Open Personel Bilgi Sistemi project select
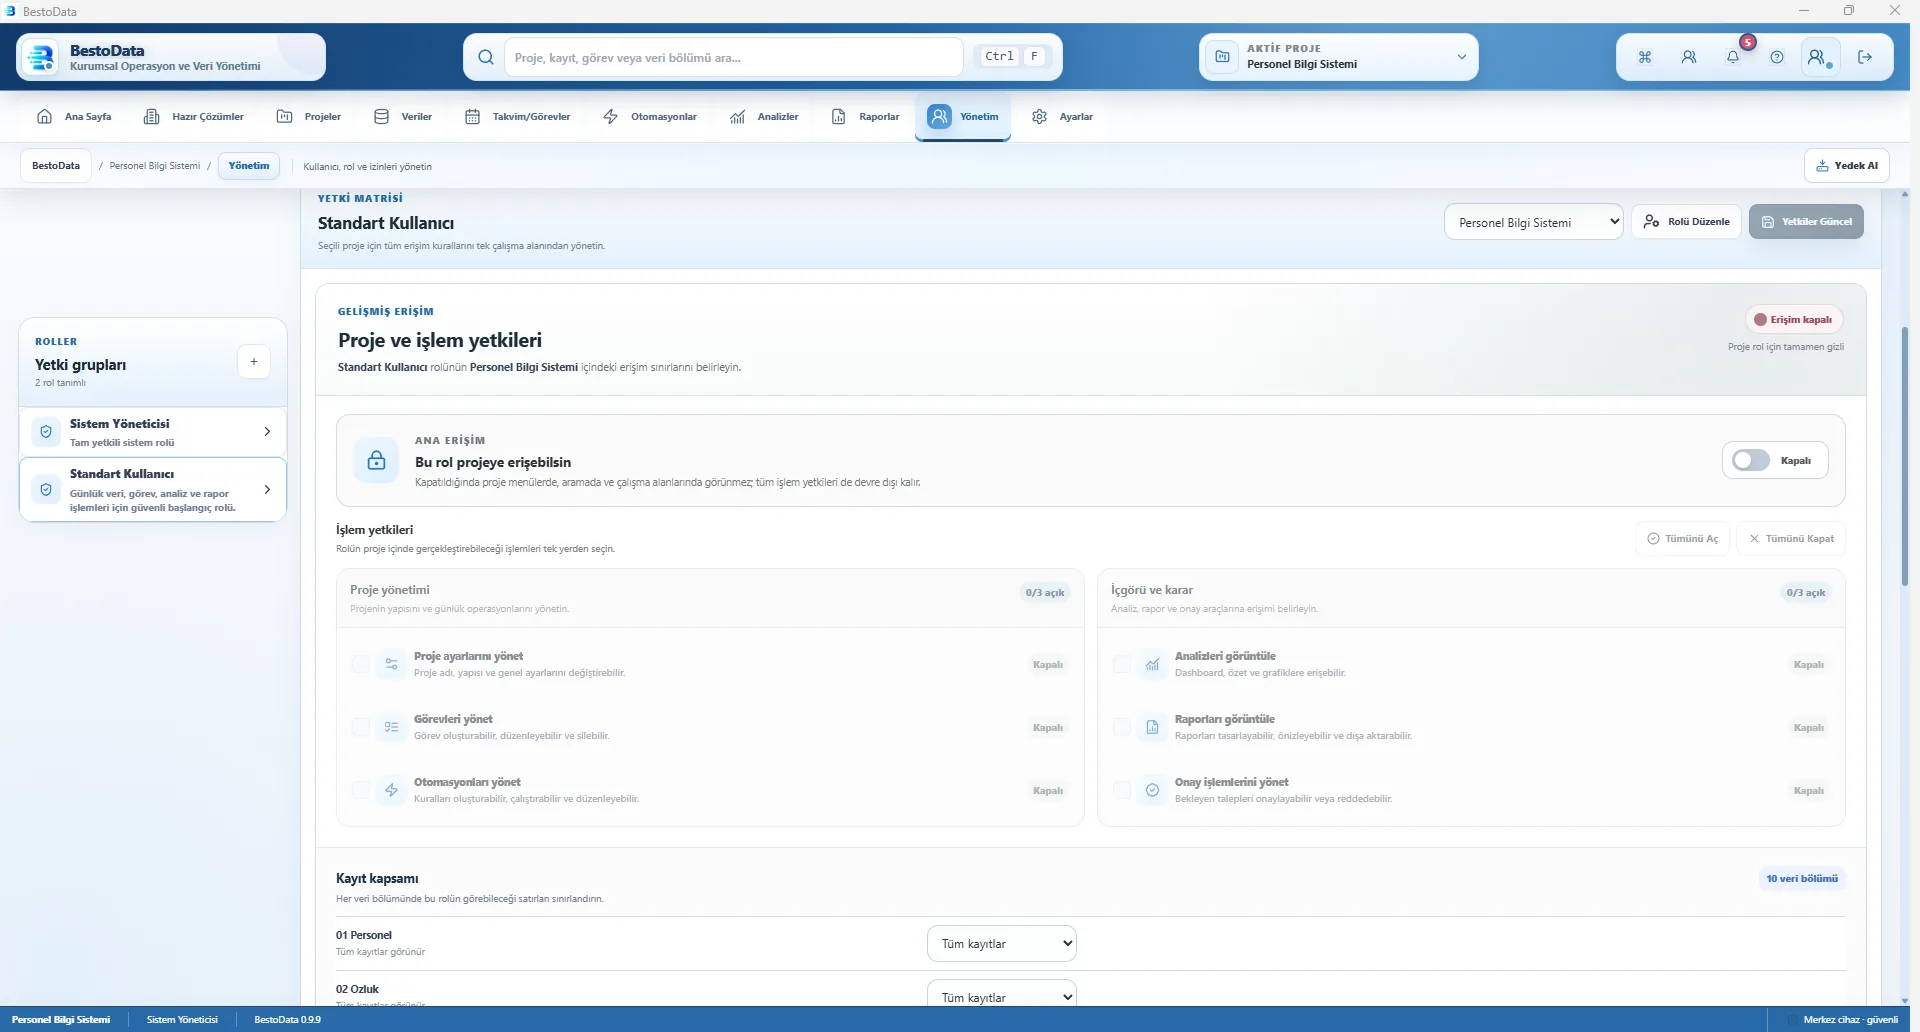 pos(1534,222)
